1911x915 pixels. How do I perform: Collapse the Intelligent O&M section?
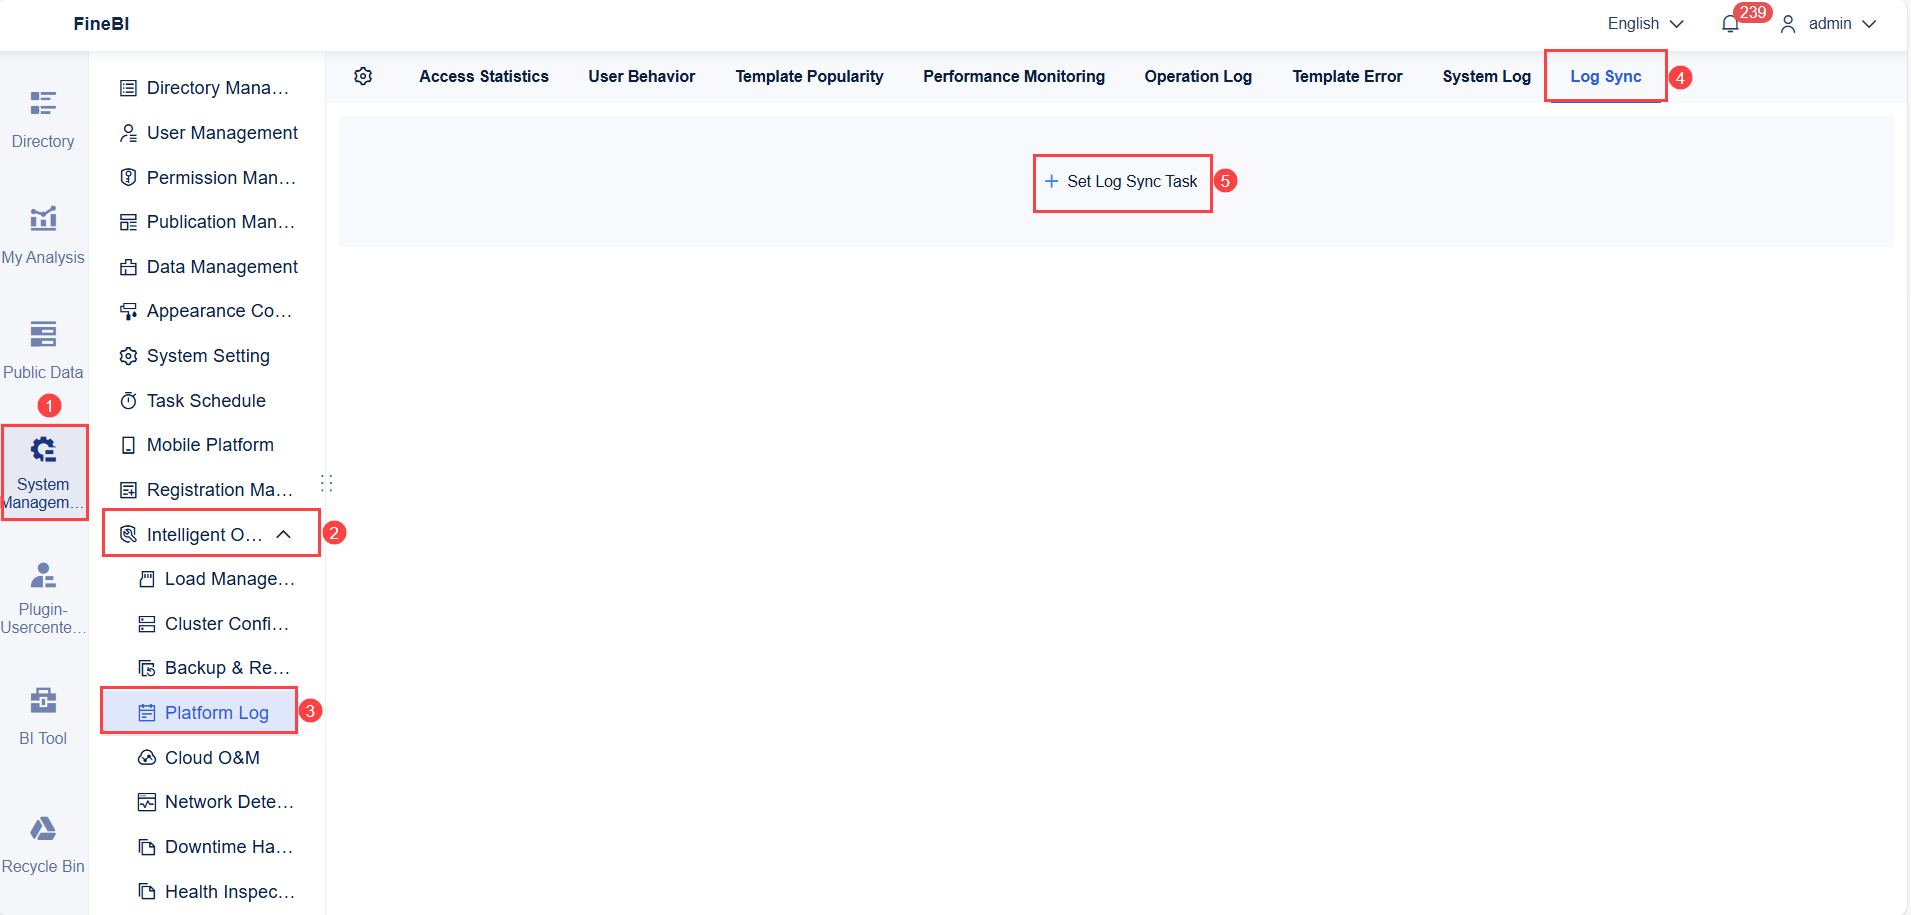point(284,534)
